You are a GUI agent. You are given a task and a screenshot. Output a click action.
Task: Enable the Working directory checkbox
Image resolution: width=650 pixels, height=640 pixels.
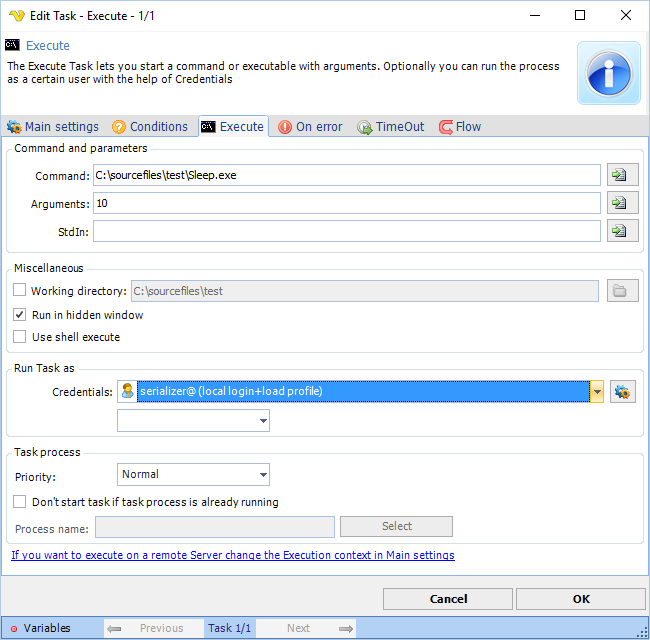pyautogui.click(x=20, y=291)
